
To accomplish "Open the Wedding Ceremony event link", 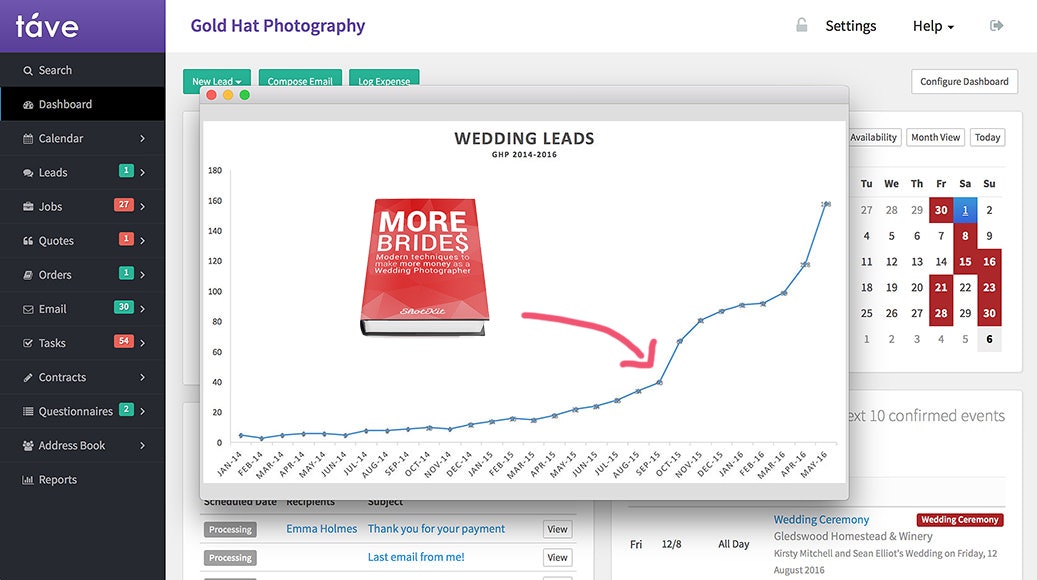I will click(820, 519).
